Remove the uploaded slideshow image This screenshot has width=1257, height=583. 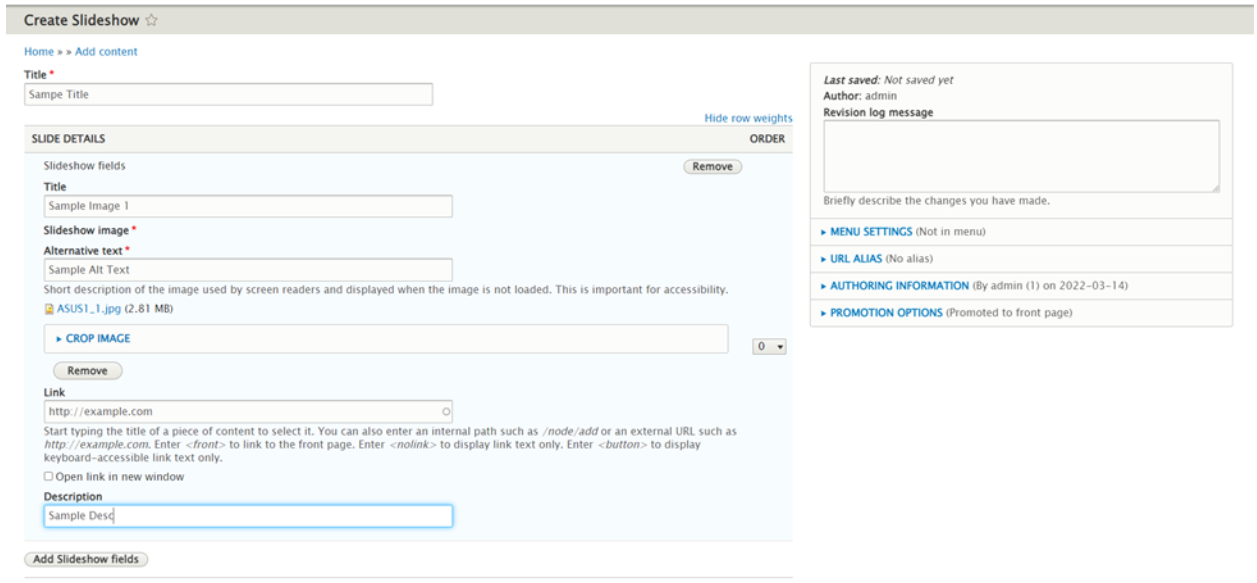point(87,371)
